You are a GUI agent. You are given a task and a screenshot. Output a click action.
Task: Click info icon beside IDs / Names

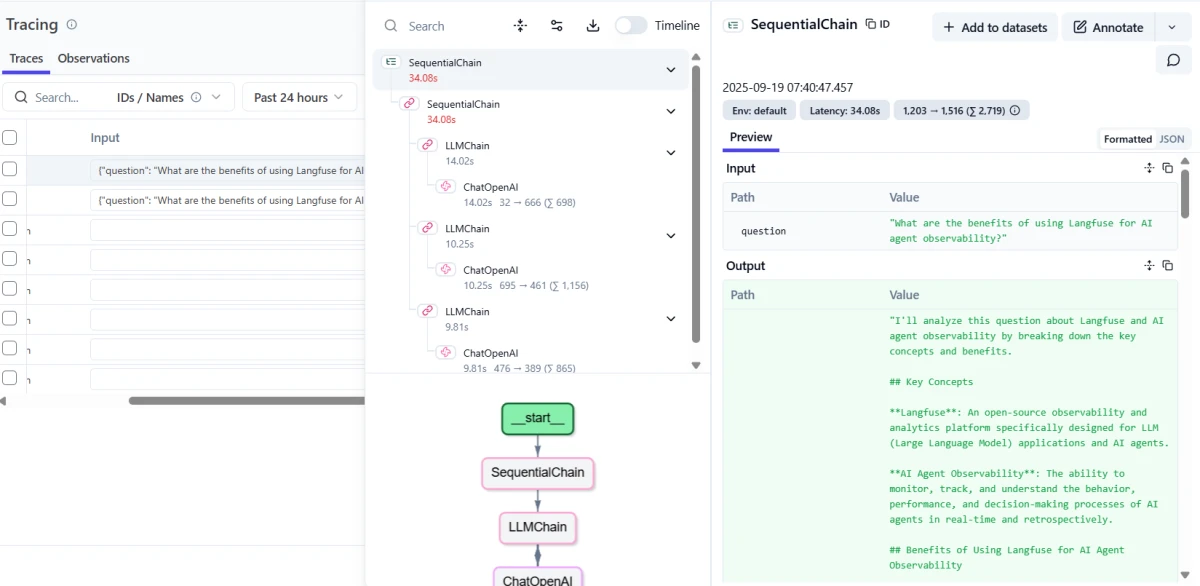[196, 97]
